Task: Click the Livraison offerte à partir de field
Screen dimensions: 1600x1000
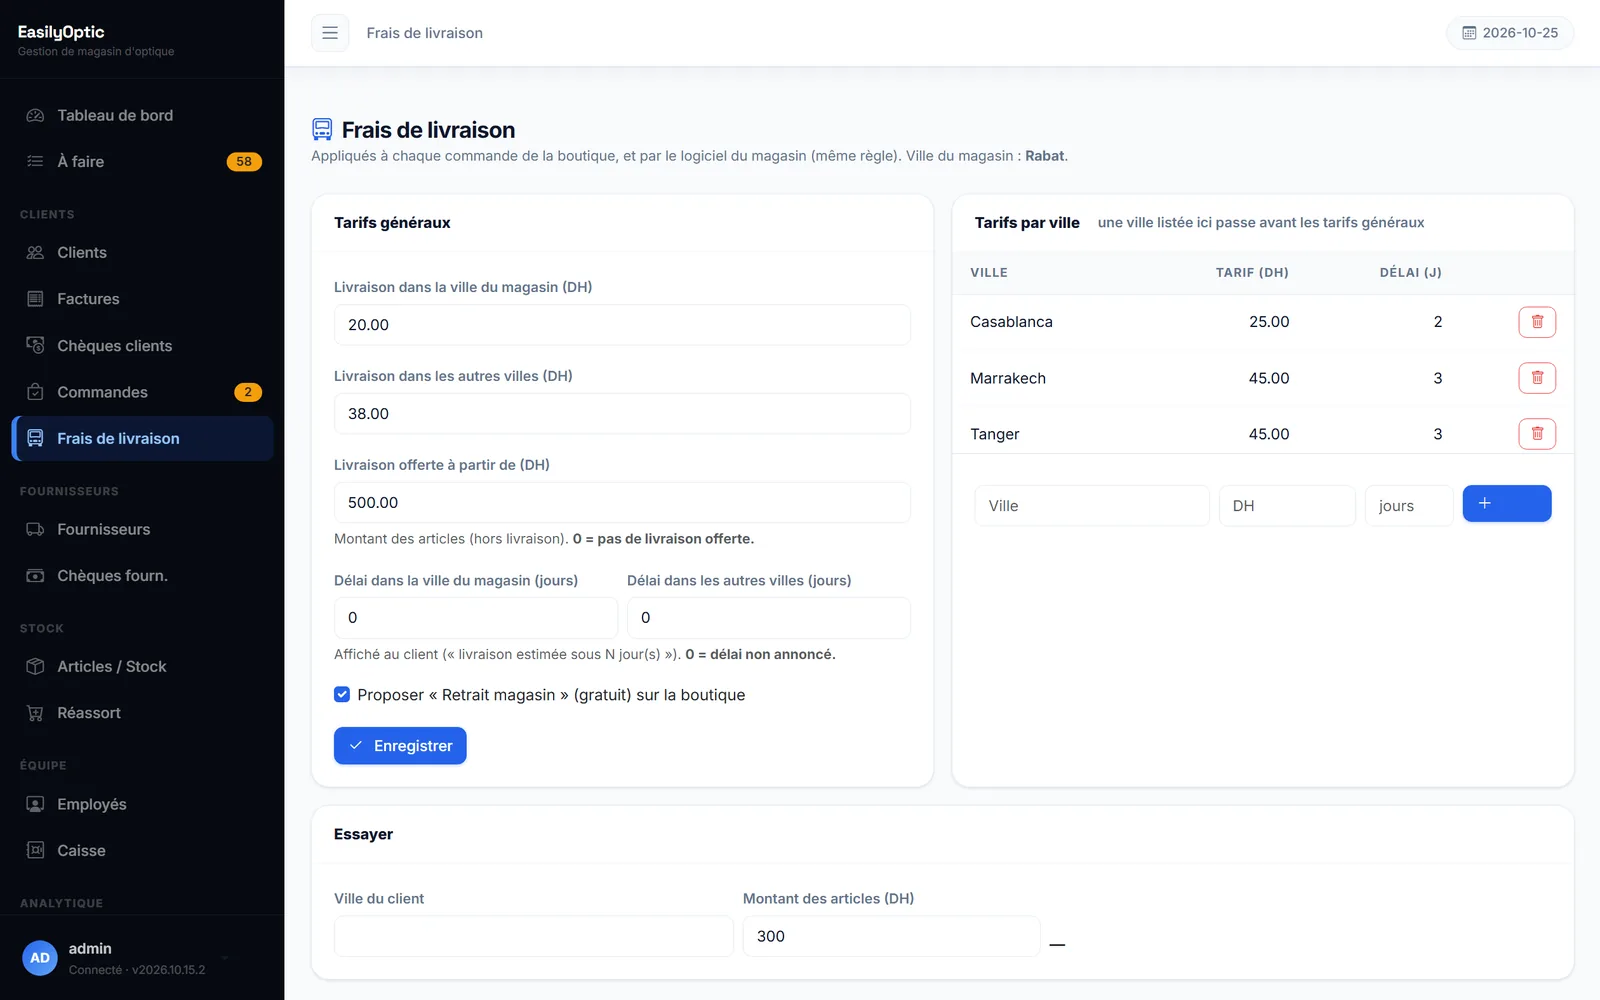Action: (622, 503)
